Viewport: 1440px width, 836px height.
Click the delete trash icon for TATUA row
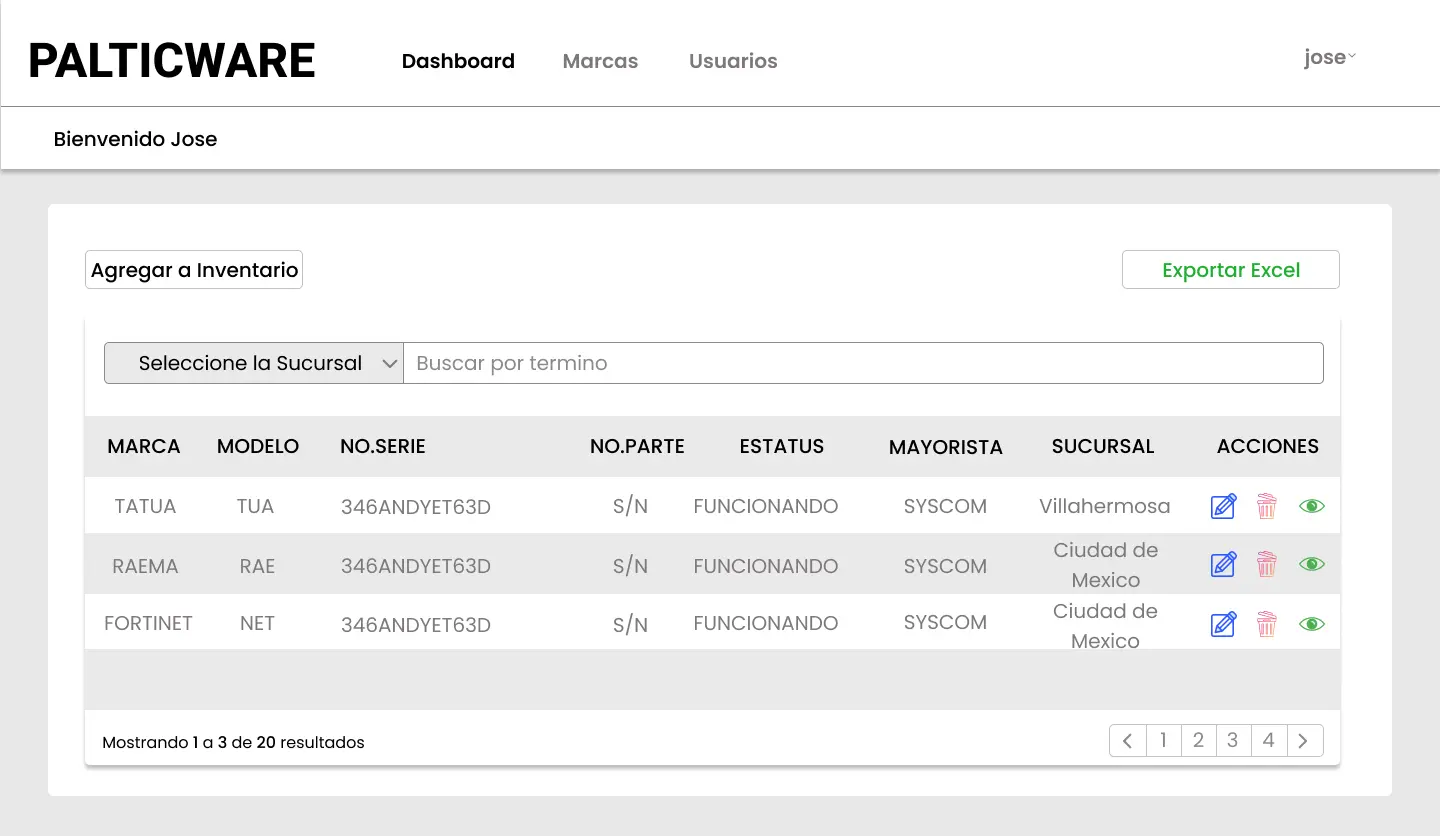[x=1267, y=506]
